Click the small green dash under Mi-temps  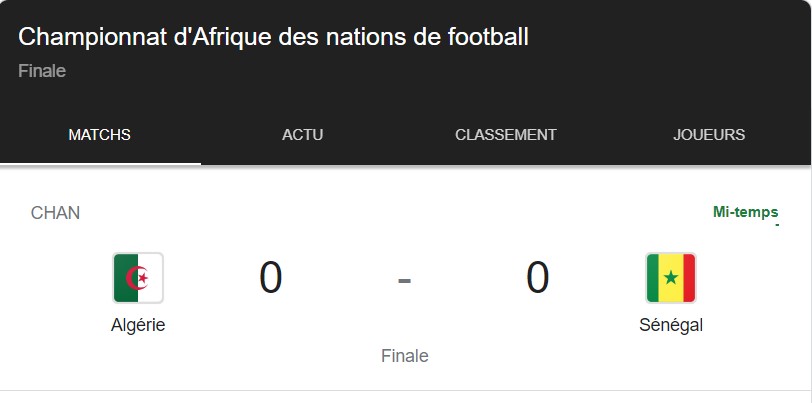pos(776,224)
